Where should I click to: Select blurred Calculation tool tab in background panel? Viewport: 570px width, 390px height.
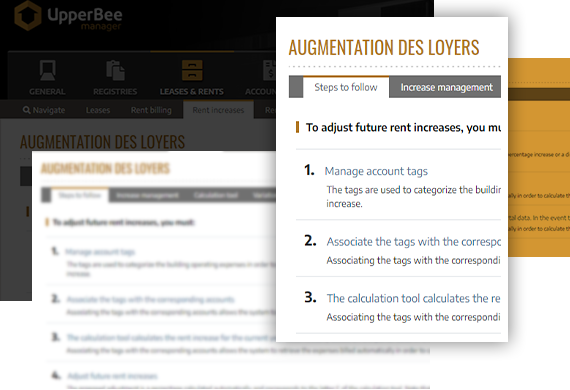[216, 196]
